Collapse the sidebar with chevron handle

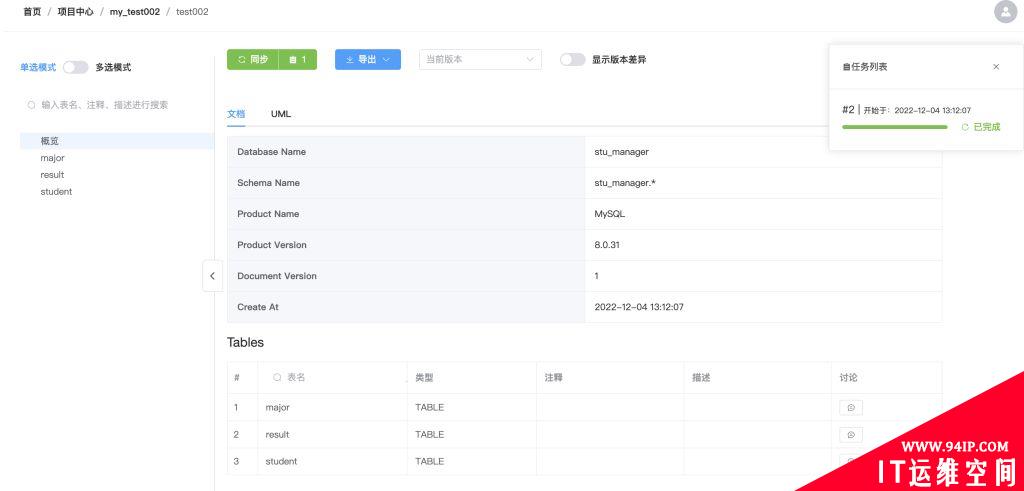tap(212, 276)
